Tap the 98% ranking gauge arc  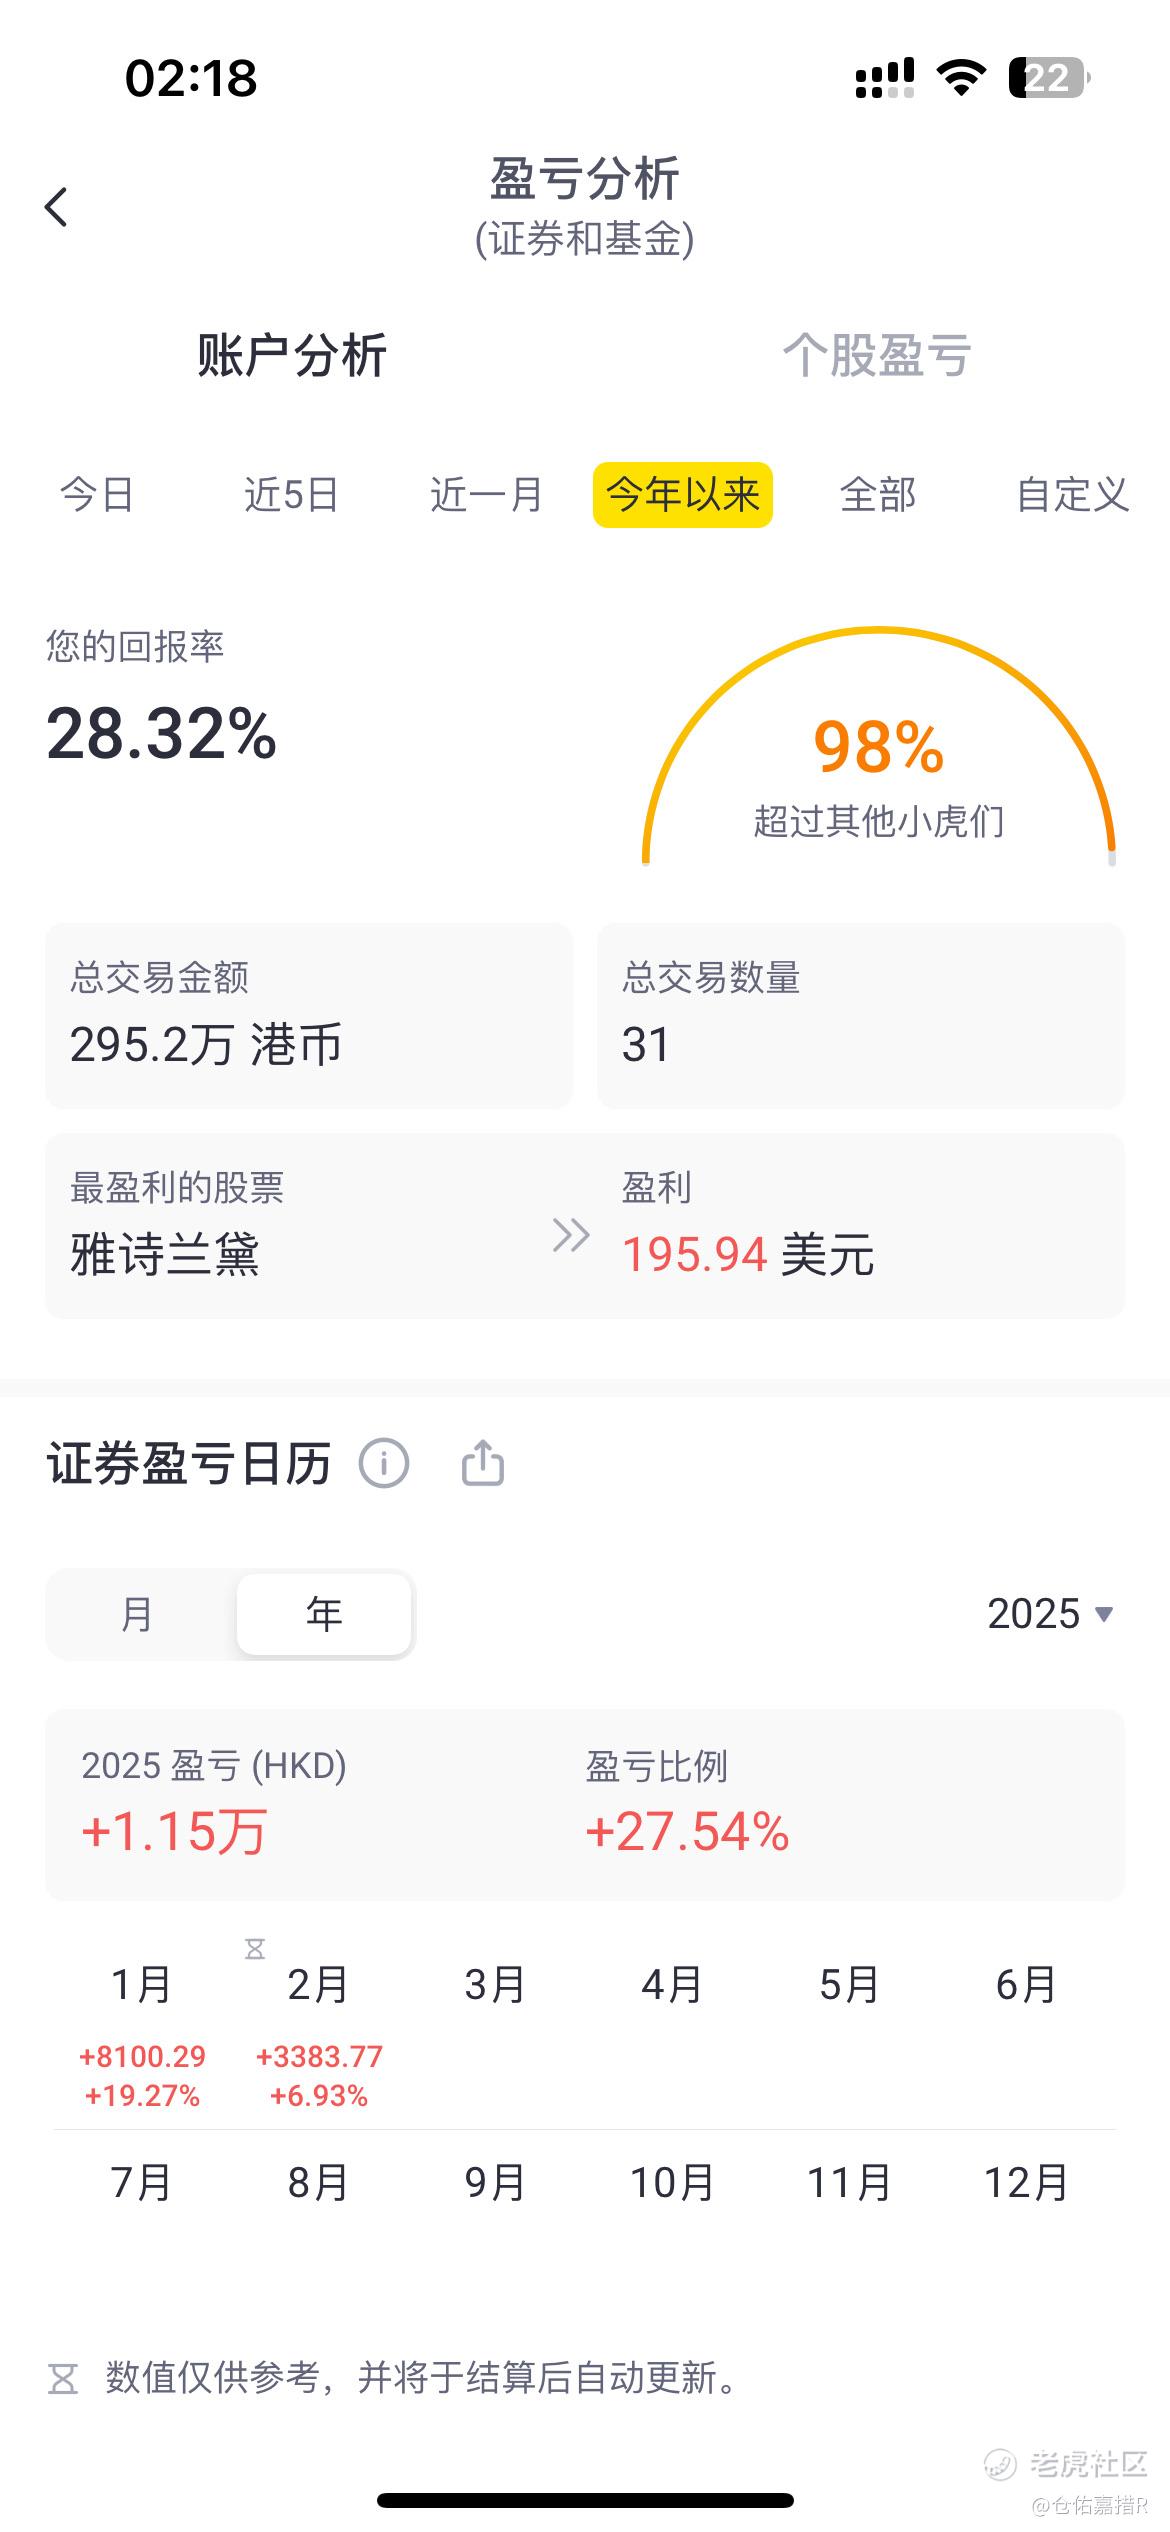pos(879,745)
